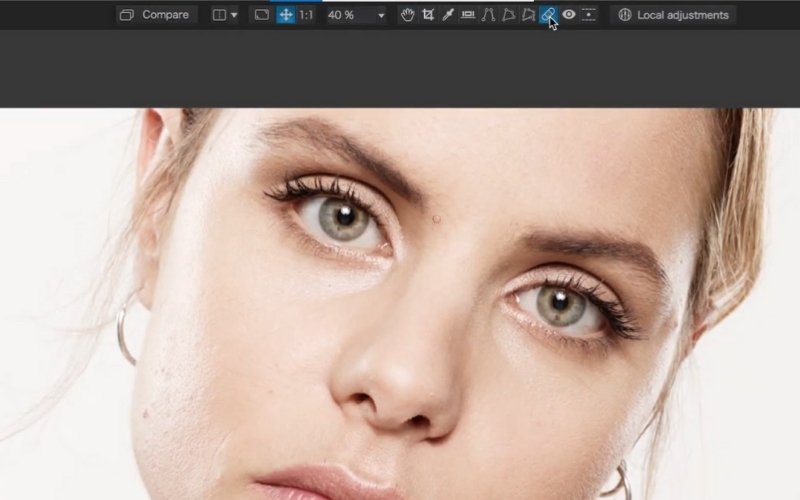Pick the white balance eyedropper tool
The image size is (800, 500).
pyautogui.click(x=448, y=15)
